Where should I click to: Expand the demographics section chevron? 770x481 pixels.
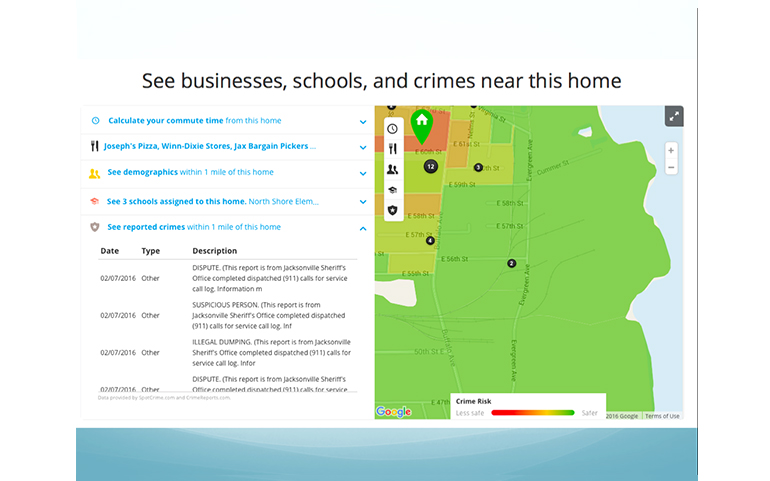point(363,174)
